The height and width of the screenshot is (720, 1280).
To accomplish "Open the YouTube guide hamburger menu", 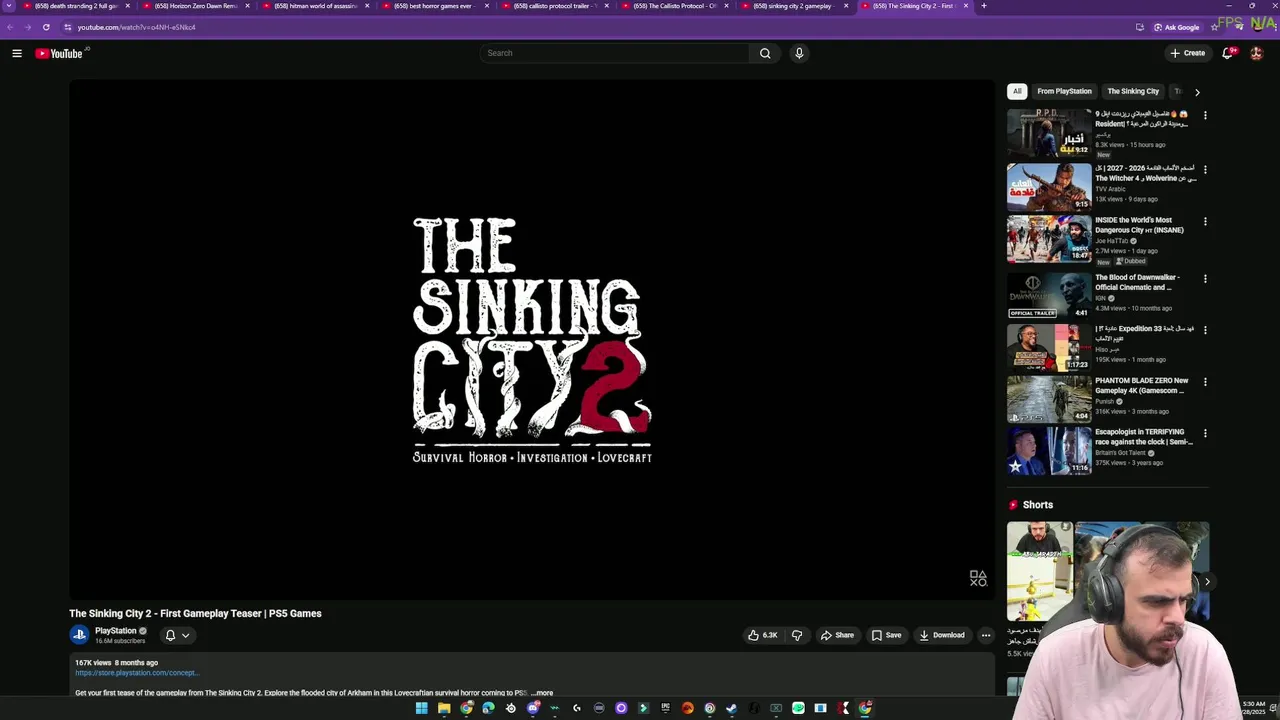I will (x=17, y=53).
